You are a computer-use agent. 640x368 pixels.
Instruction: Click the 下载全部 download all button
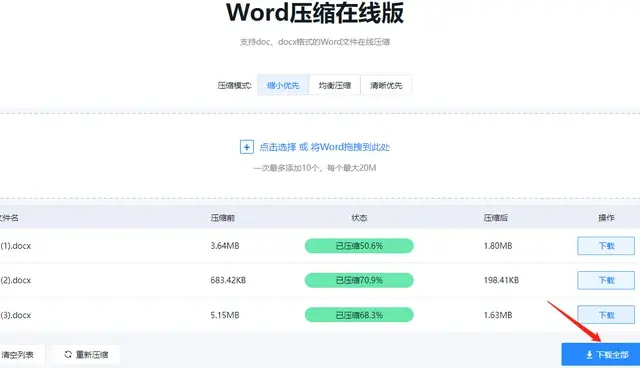[601, 355]
